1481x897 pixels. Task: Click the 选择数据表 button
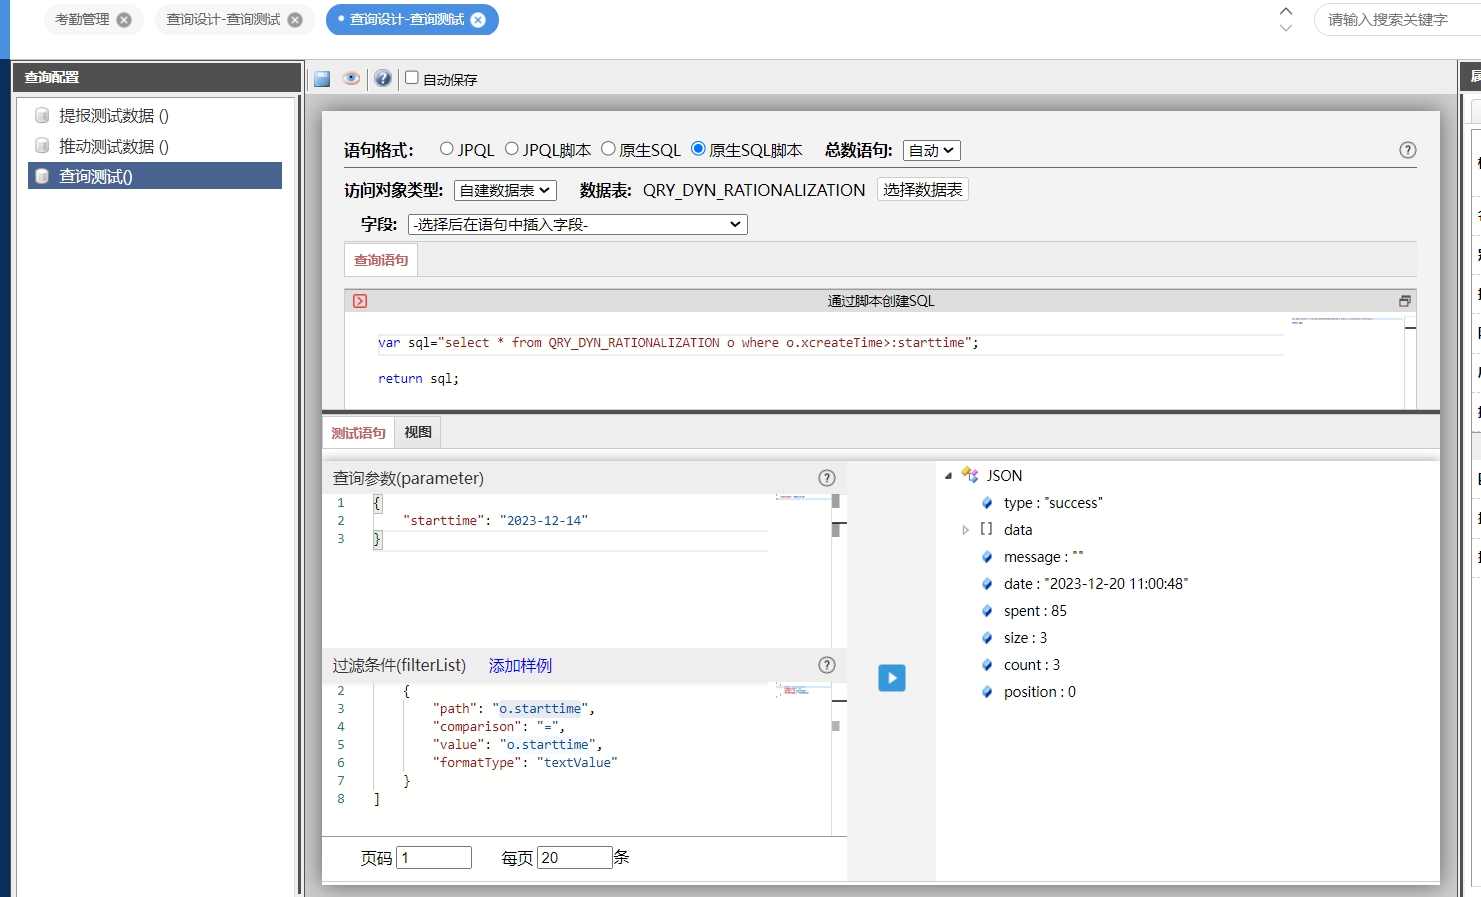click(x=922, y=189)
